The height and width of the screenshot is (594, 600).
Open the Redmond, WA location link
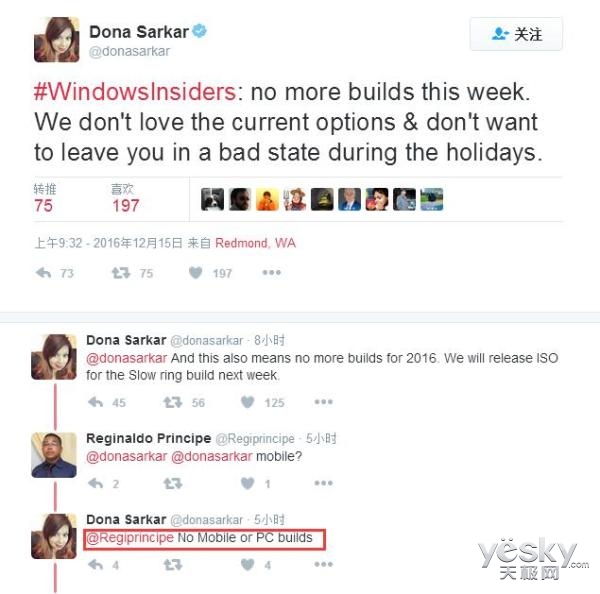click(x=255, y=243)
